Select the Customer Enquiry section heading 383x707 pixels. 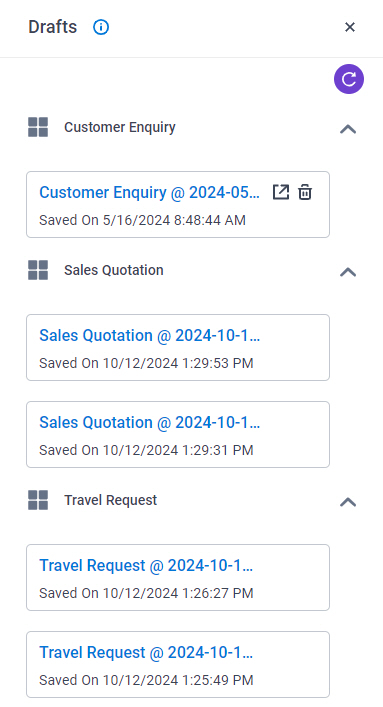[120, 128]
